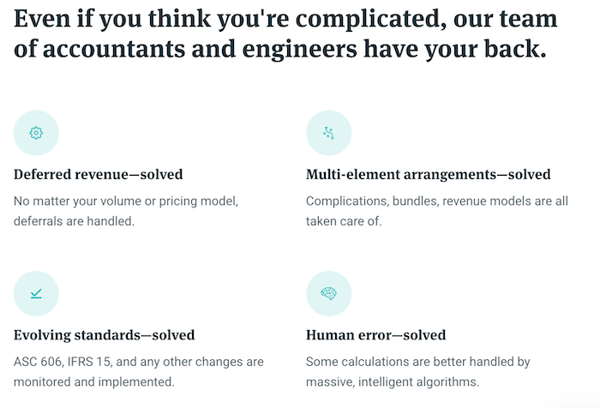This screenshot has height=408, width=600.
Task: Click the words "have your back" in headline
Action: (454, 50)
